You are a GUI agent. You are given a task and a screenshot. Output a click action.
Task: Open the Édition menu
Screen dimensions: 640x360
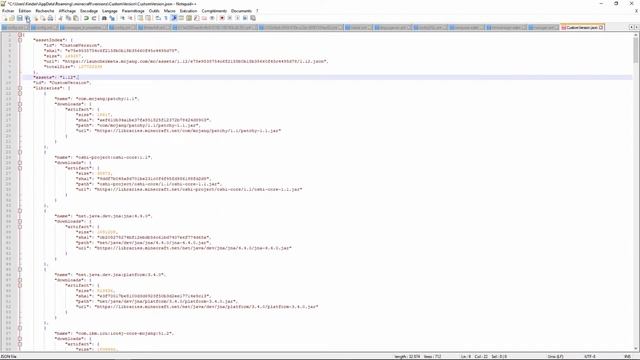[24, 11]
